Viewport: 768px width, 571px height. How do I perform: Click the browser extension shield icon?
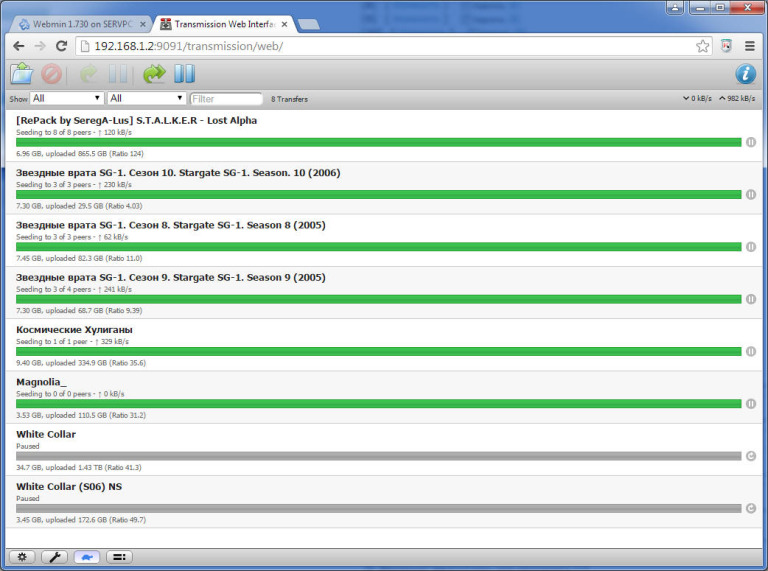point(726,46)
